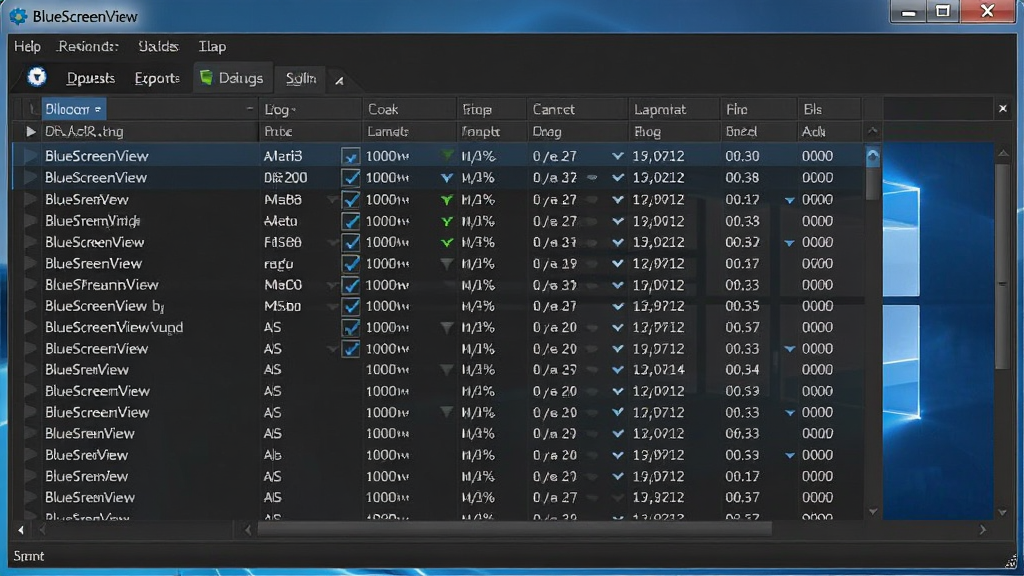Uncheck the checkbox in the BlueScreenViewVuņd row
This screenshot has height=576, width=1024.
pos(351,328)
